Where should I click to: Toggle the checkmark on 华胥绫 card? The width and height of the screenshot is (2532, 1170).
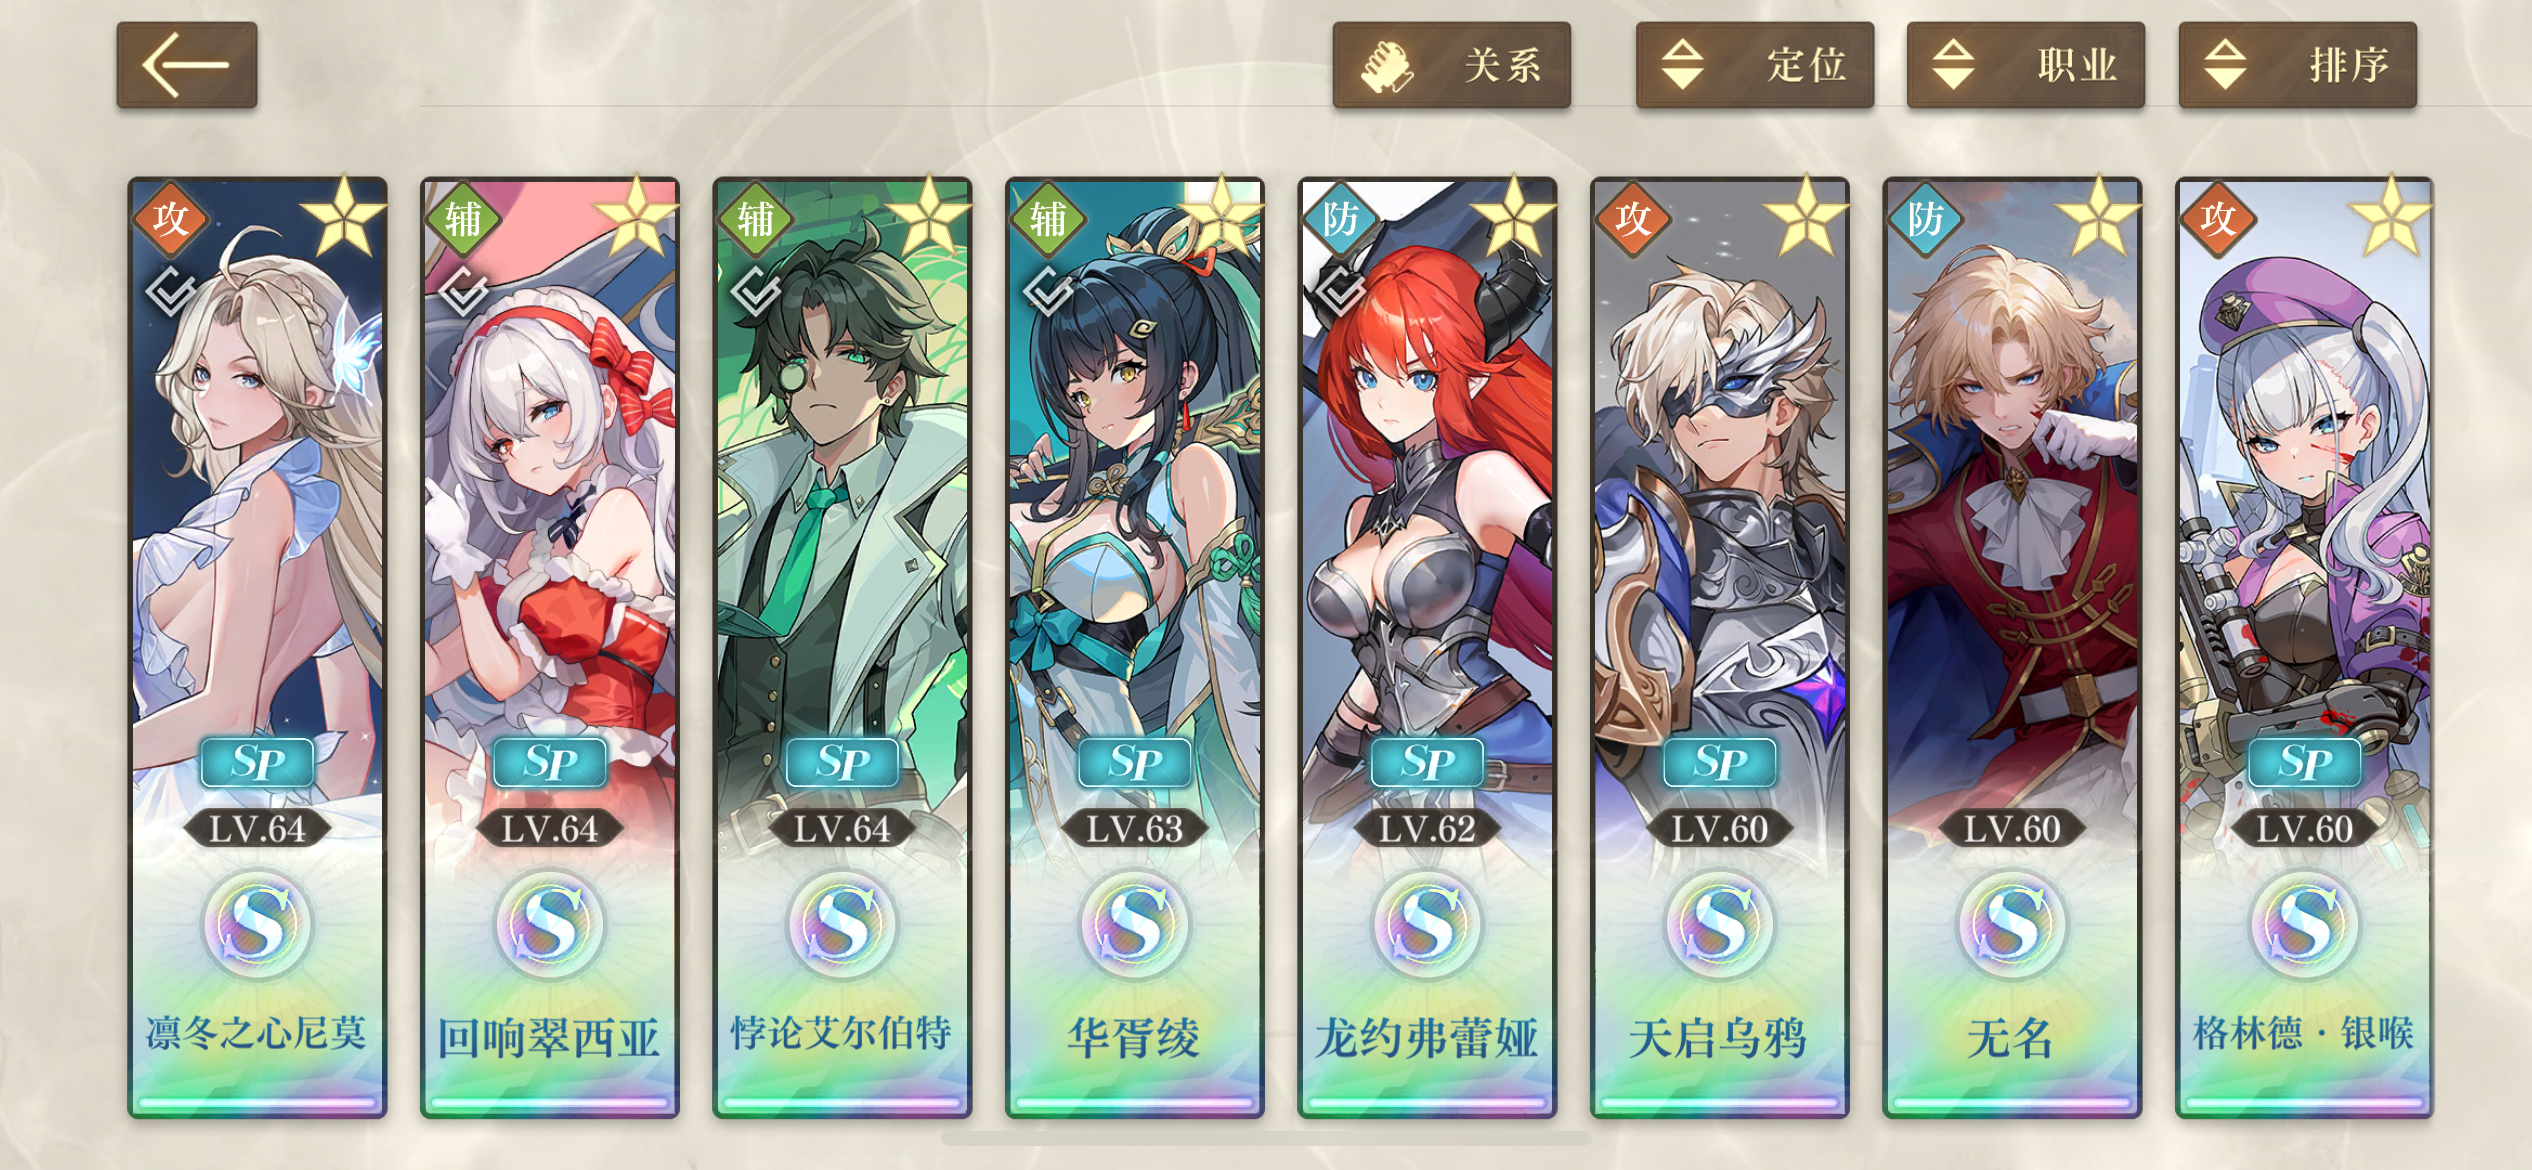pyautogui.click(x=1049, y=291)
